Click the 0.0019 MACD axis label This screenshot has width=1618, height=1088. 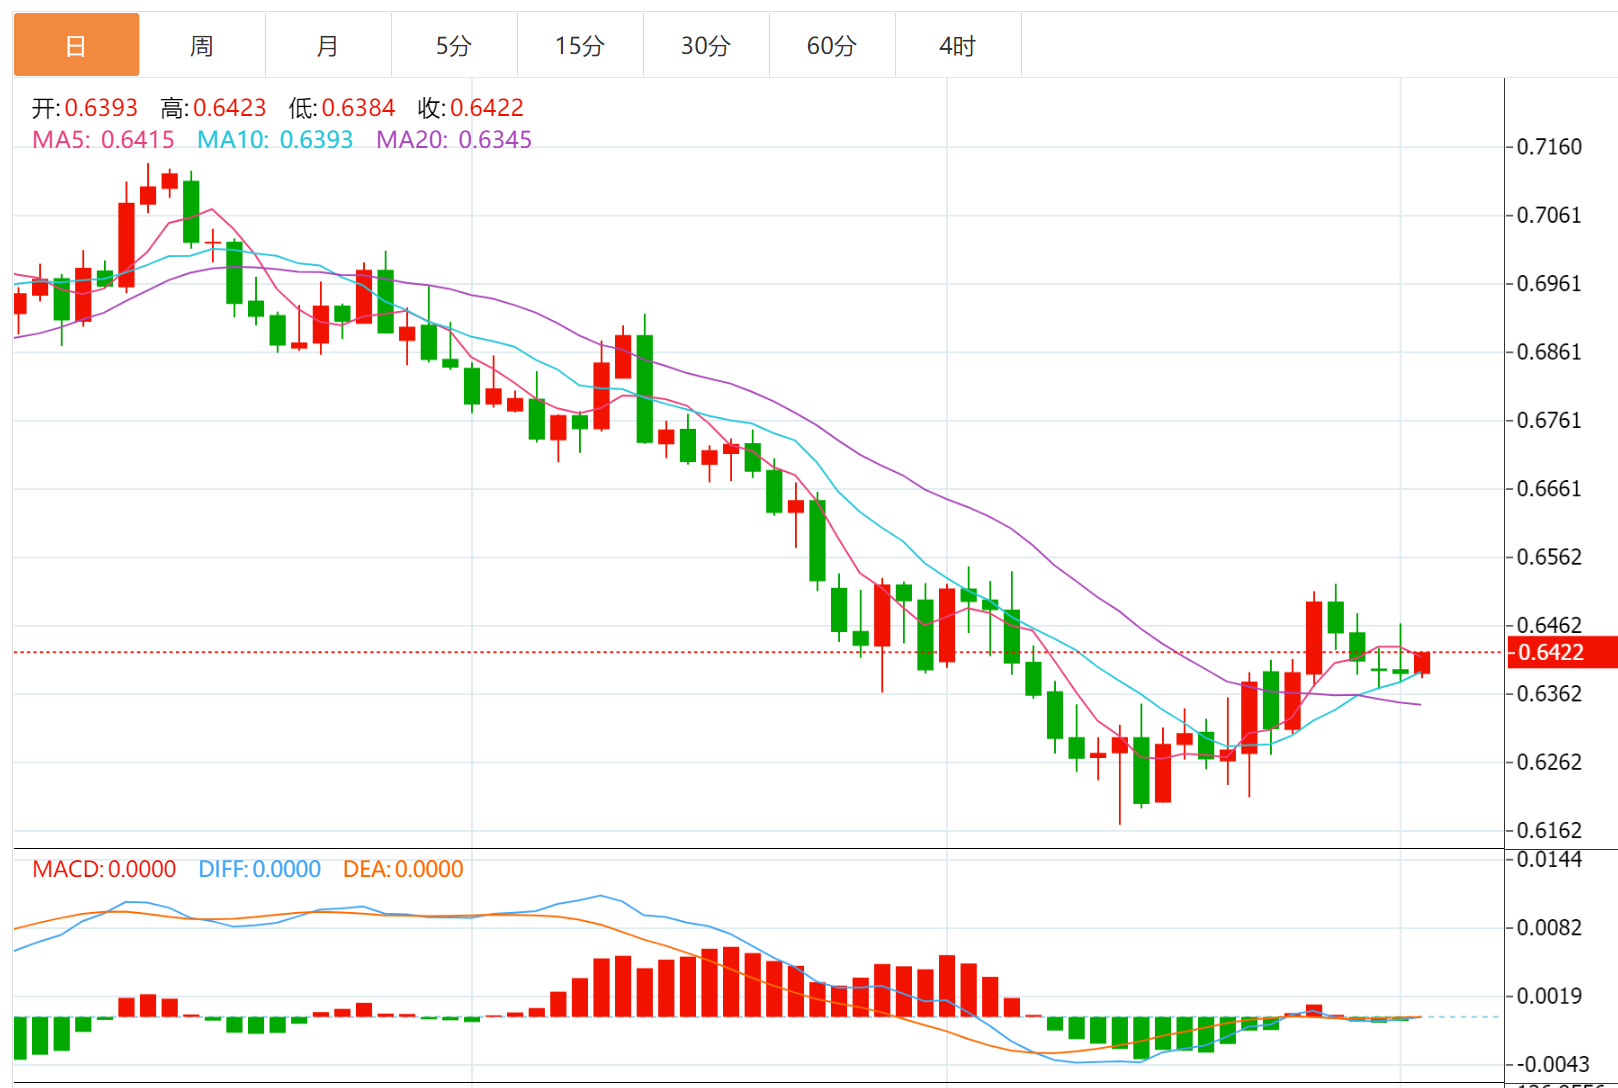[1549, 996]
